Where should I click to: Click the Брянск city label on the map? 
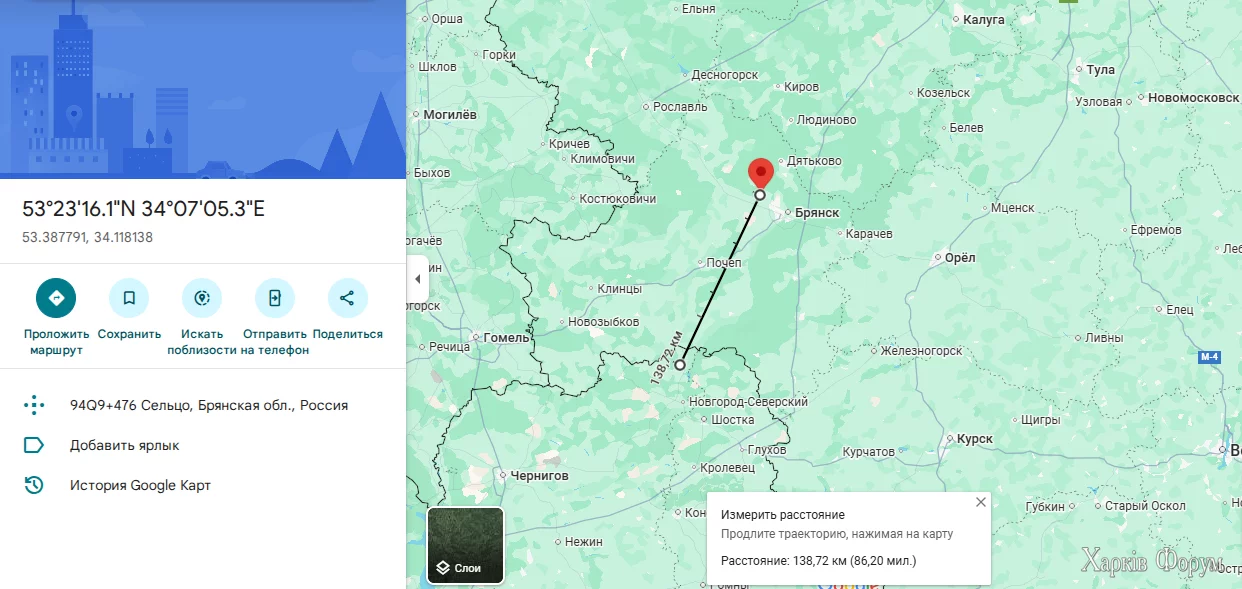click(817, 213)
